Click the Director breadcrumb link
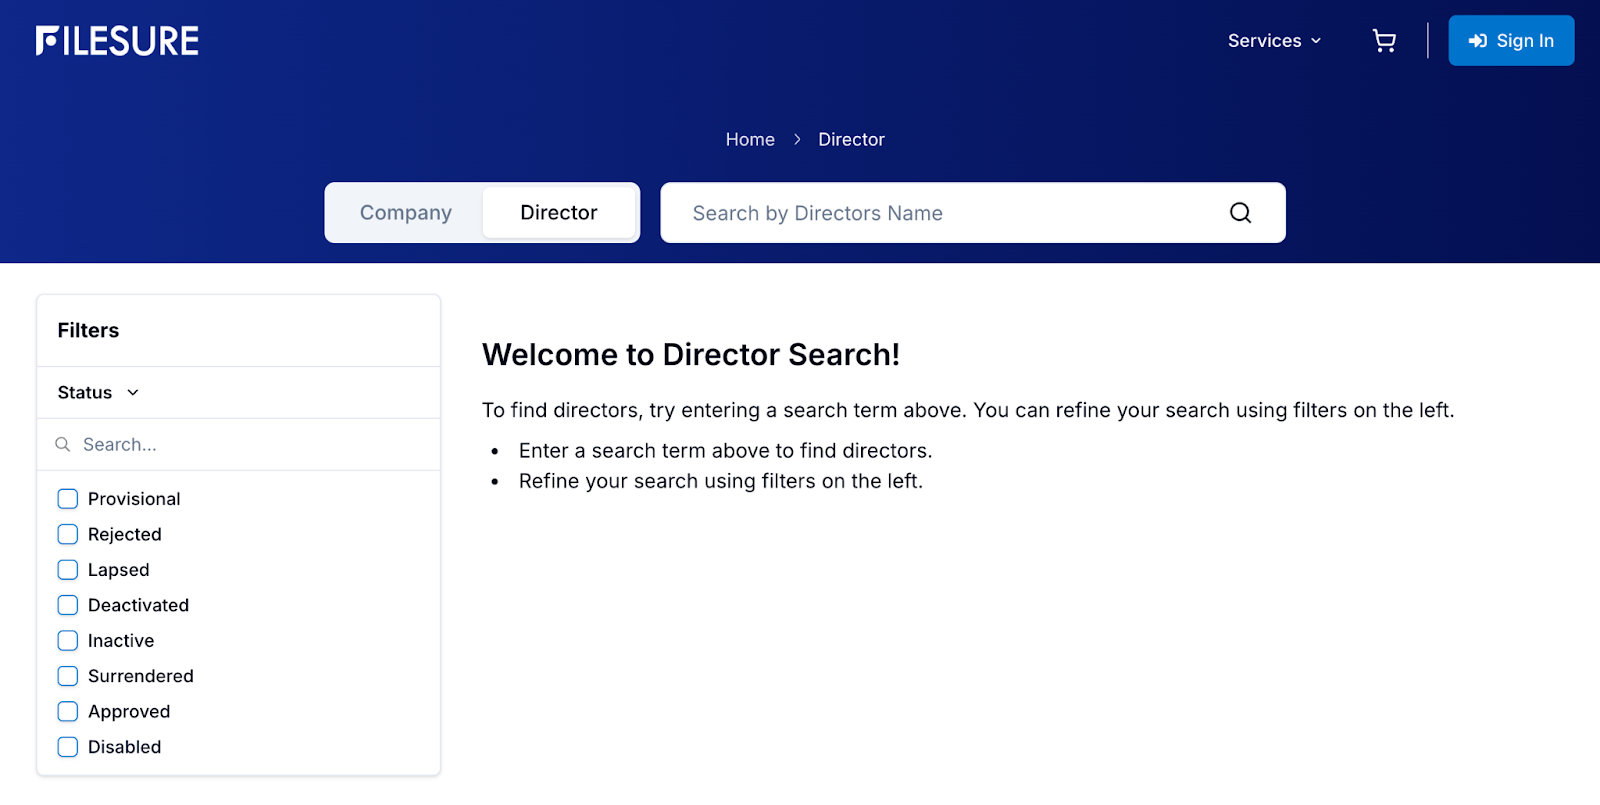This screenshot has height=805, width=1600. 851,140
